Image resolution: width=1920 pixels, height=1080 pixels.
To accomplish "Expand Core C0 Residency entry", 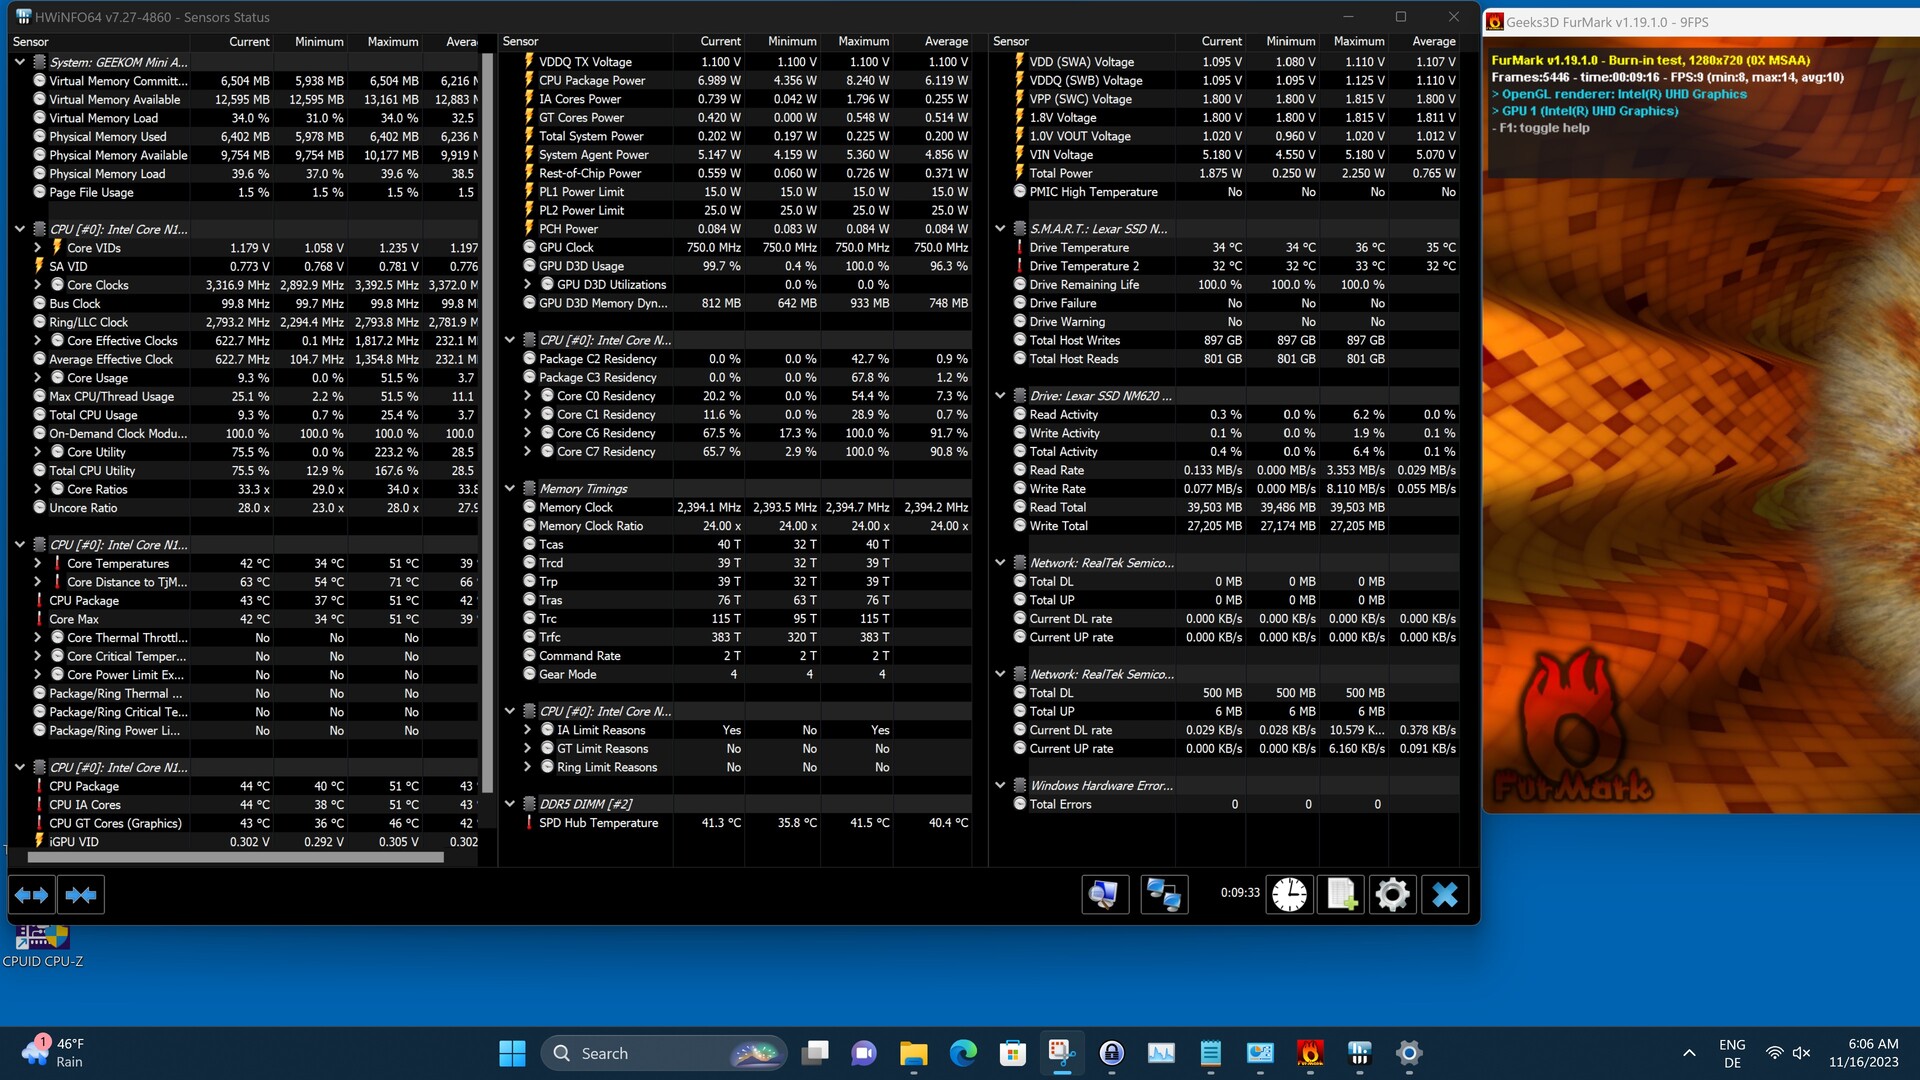I will tap(528, 396).
